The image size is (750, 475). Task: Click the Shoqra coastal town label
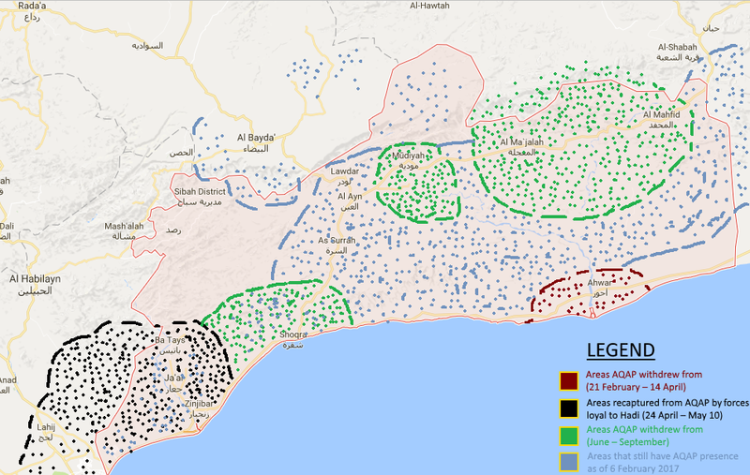tap(293, 335)
